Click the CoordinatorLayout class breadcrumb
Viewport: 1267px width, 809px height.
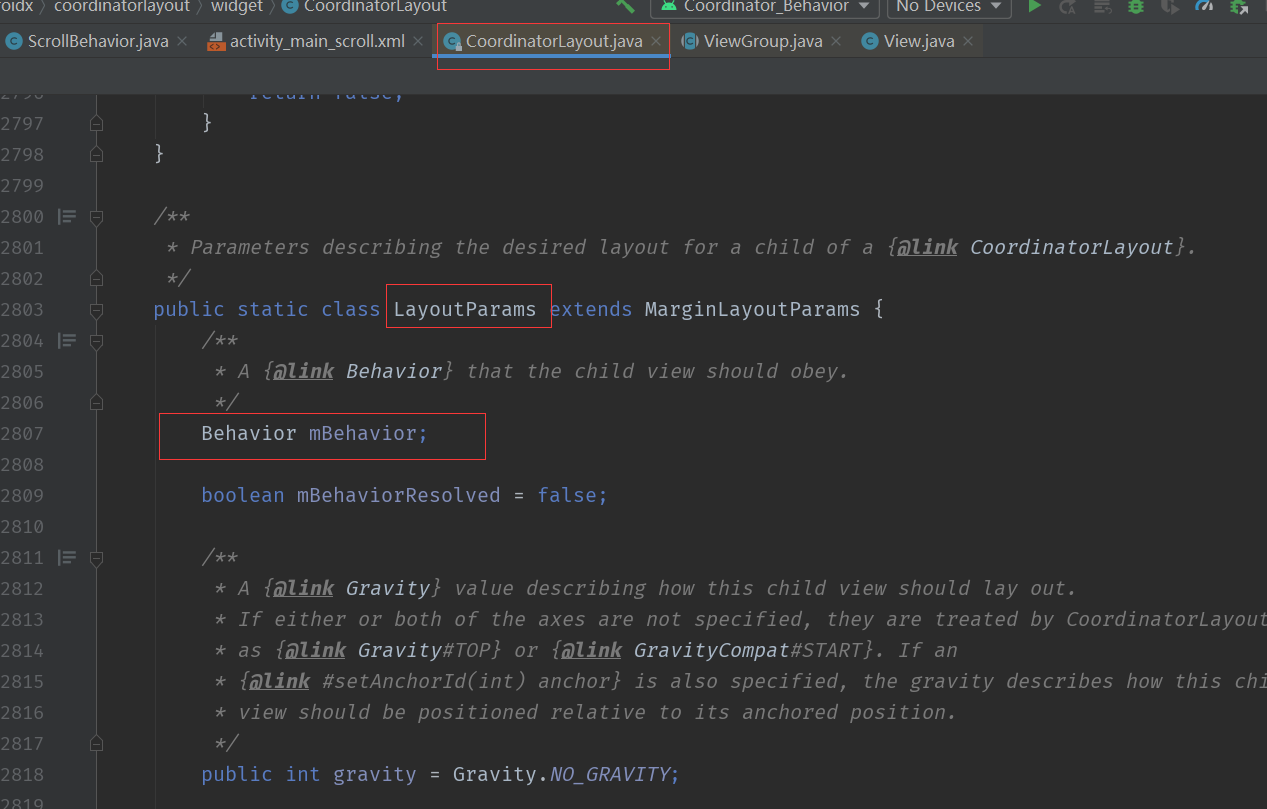point(364,6)
